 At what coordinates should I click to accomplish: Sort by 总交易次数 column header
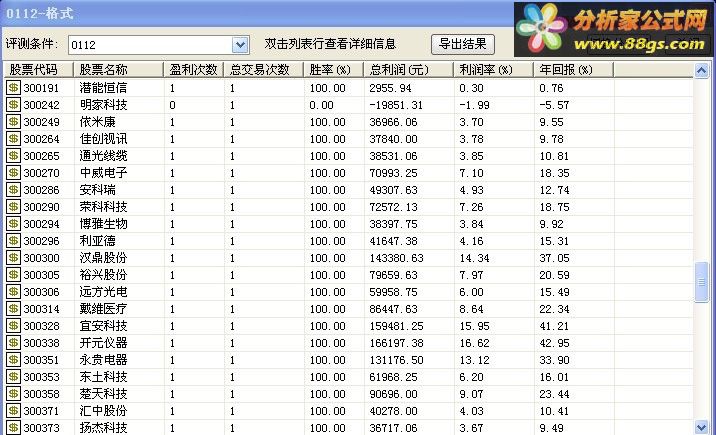(263, 69)
